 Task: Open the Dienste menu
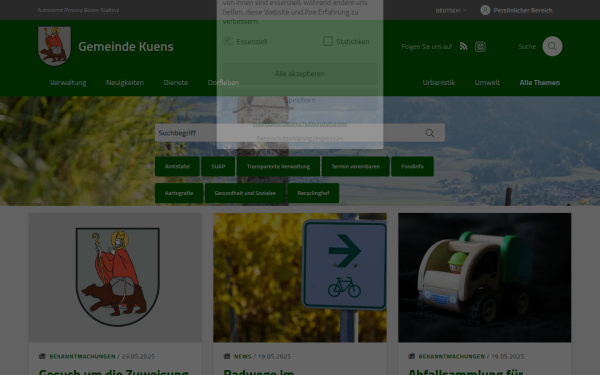(x=176, y=83)
